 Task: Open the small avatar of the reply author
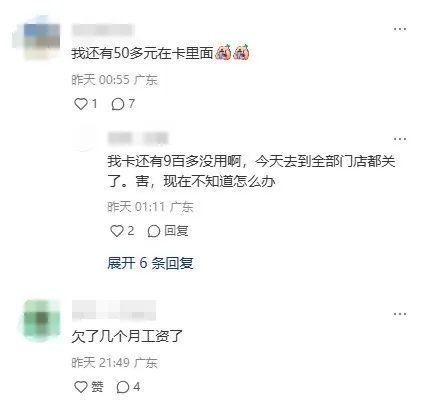(x=85, y=138)
